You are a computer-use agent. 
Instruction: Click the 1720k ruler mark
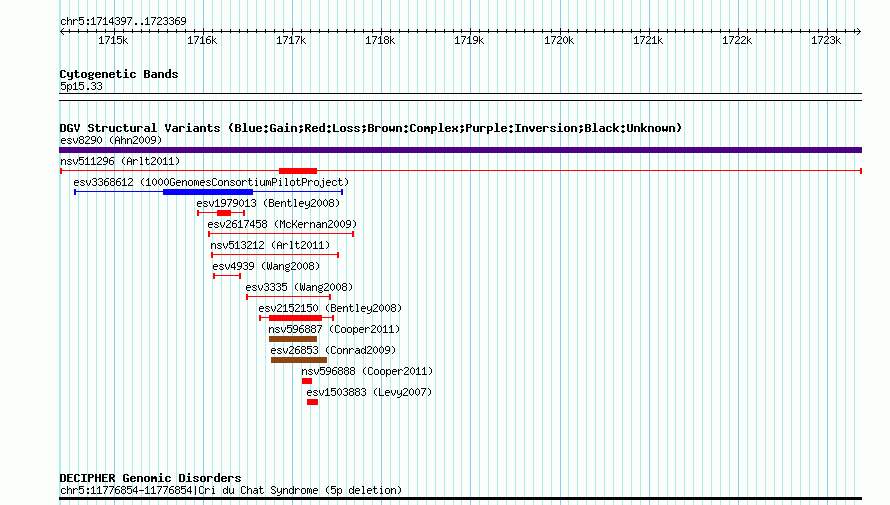coord(559,40)
